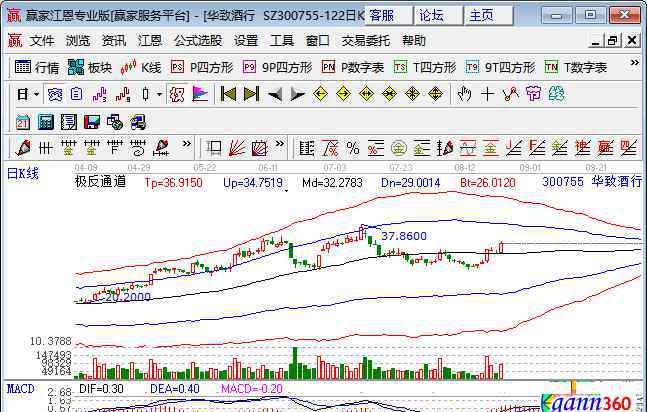Select the square box drawing tool
Image resolution: width=647 pixels, height=412 pixels.
point(214,147)
